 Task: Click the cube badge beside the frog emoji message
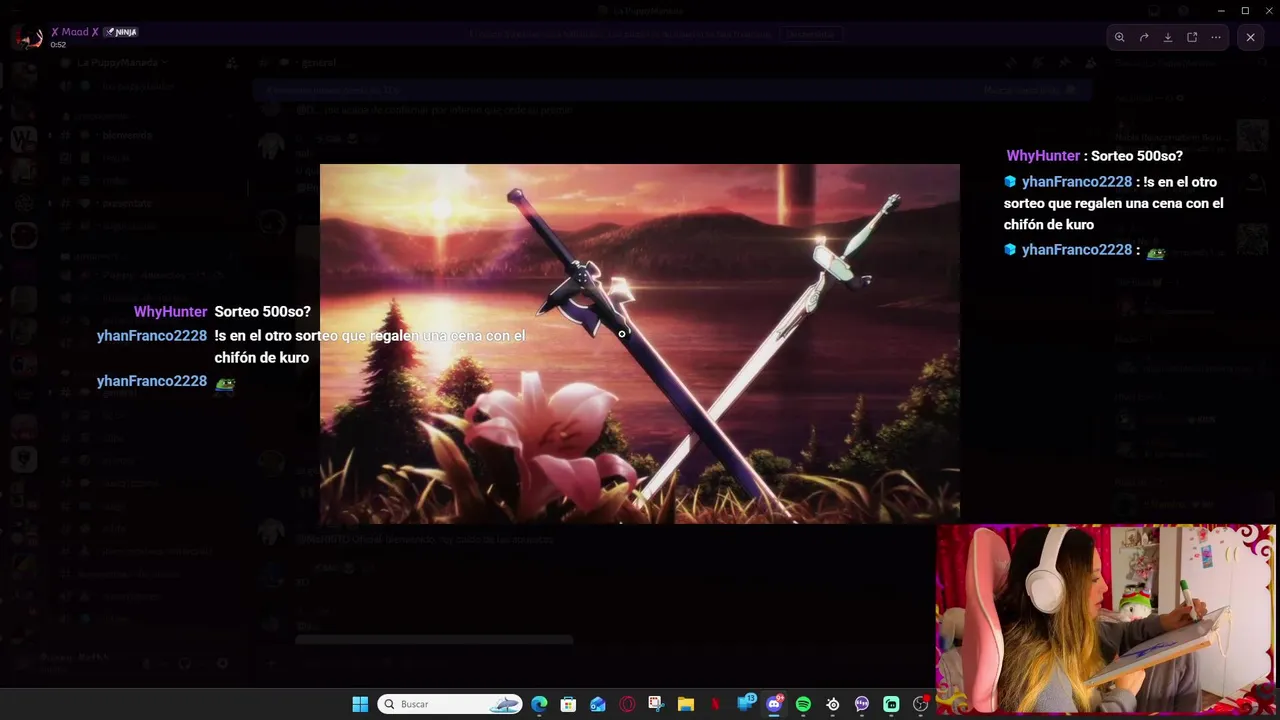click(1010, 250)
